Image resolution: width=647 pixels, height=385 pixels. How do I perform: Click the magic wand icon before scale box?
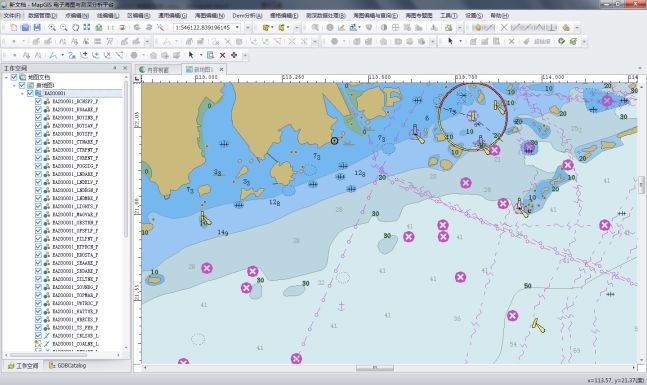[160, 28]
